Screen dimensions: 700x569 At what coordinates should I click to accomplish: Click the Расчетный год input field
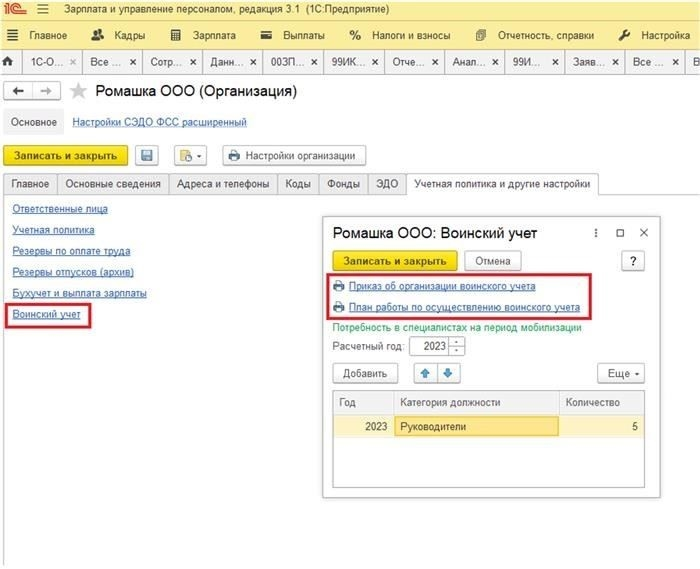[x=429, y=346]
